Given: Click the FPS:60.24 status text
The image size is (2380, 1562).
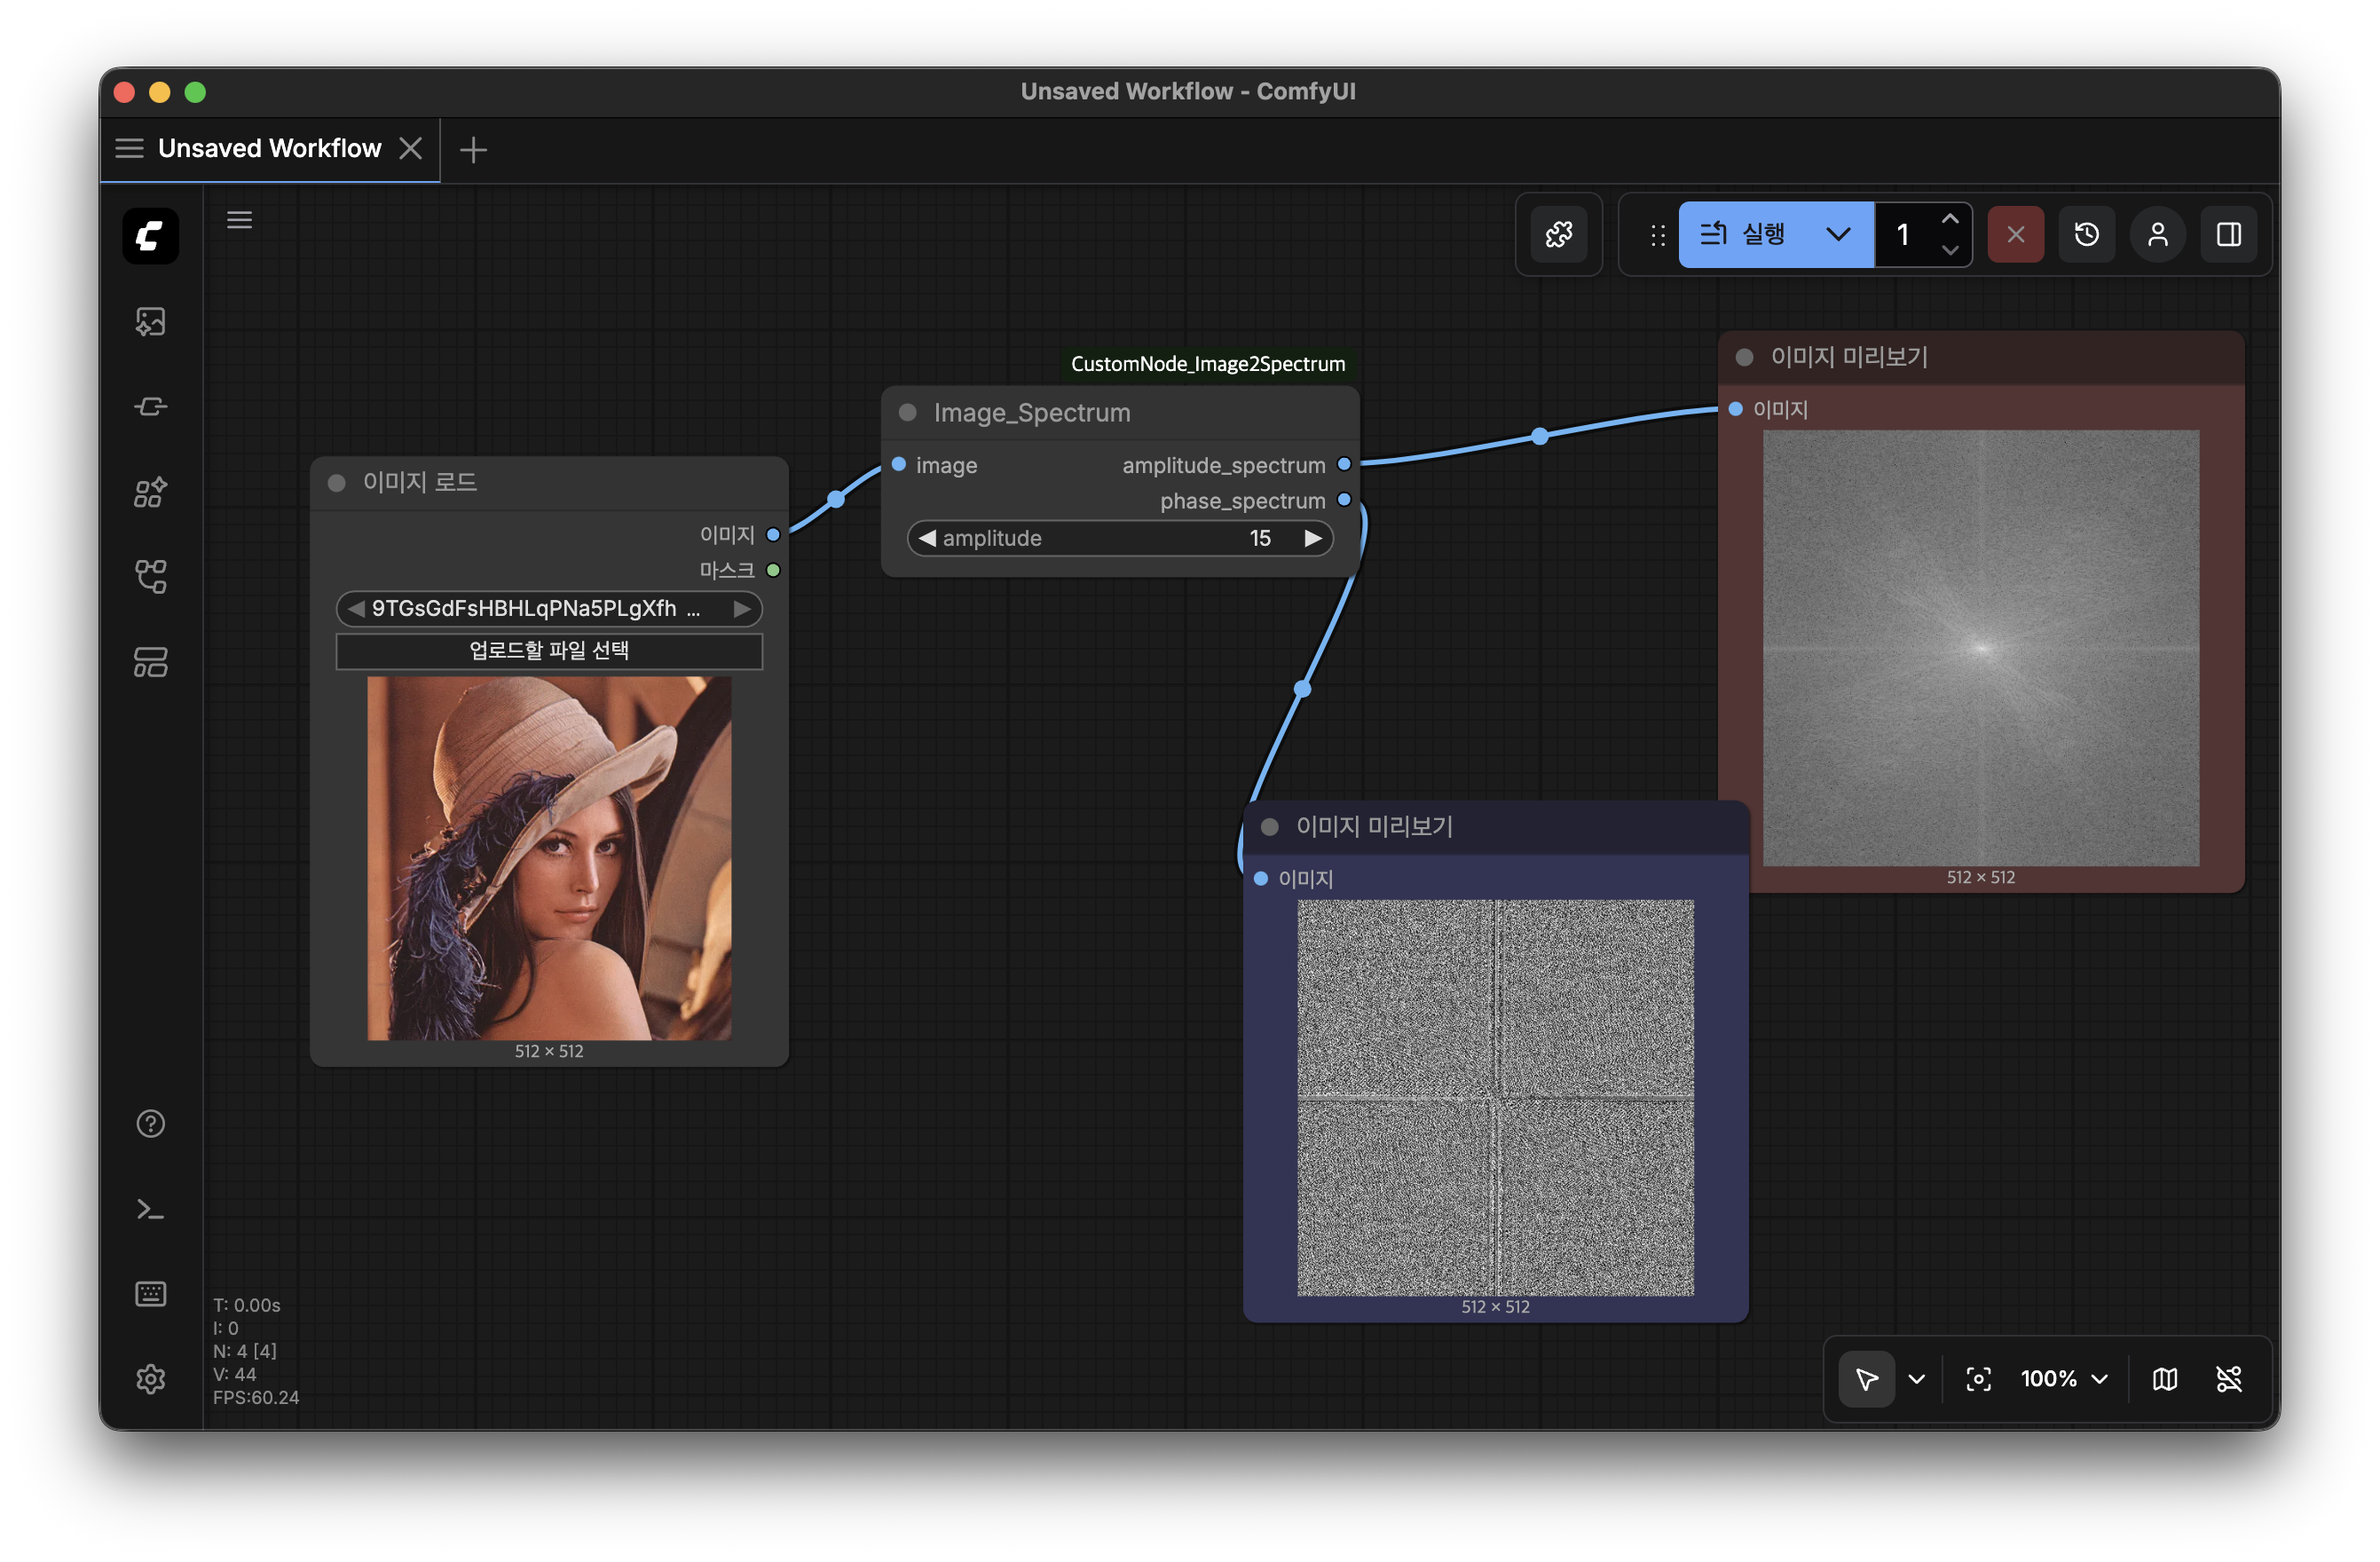Looking at the screenshot, I should tap(256, 1397).
